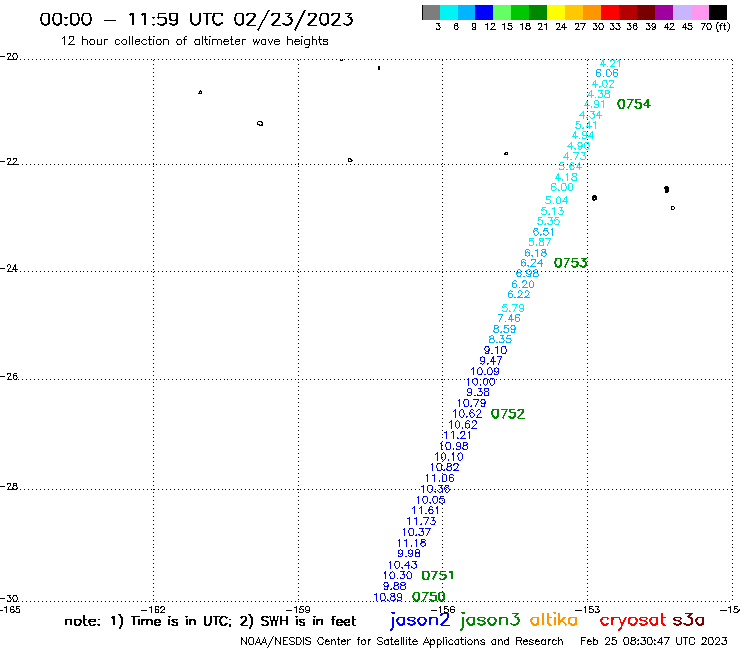Click the yellow swatch in the wave-height legend

pos(556,12)
